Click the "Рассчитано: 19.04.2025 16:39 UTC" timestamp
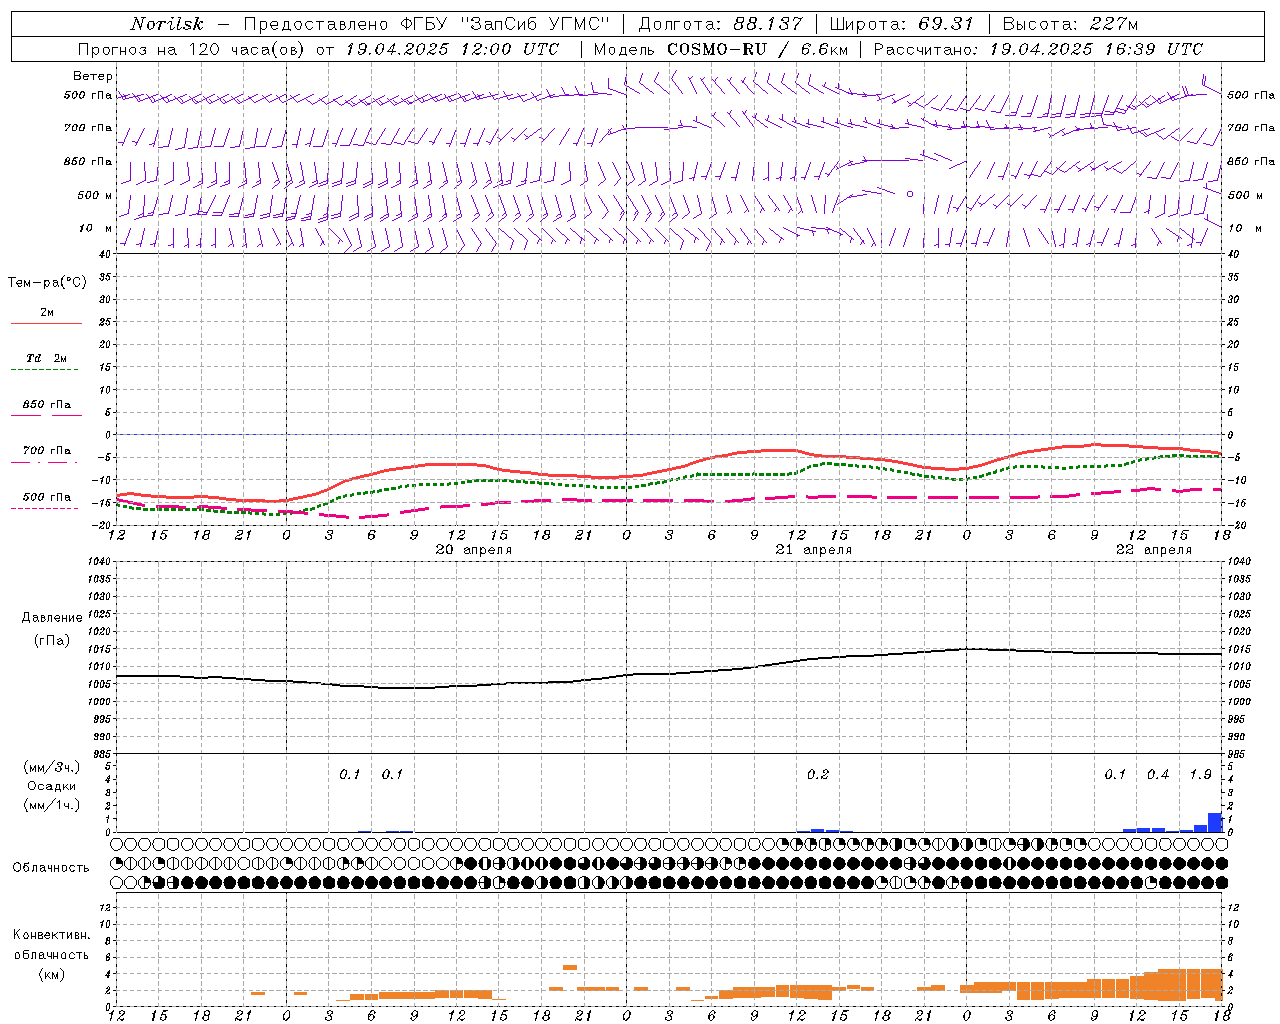1280x1024 pixels. point(1038,49)
